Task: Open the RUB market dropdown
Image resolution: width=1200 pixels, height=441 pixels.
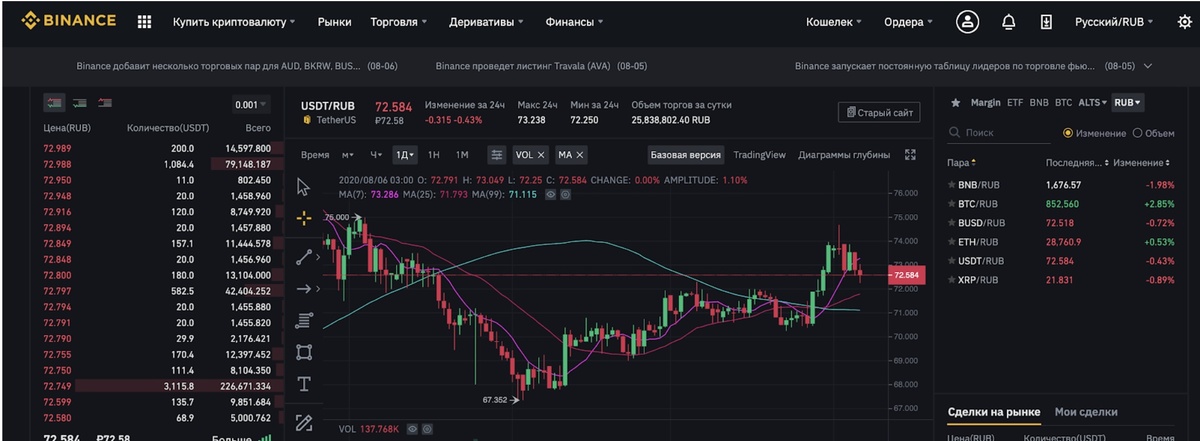Action: tap(1128, 102)
